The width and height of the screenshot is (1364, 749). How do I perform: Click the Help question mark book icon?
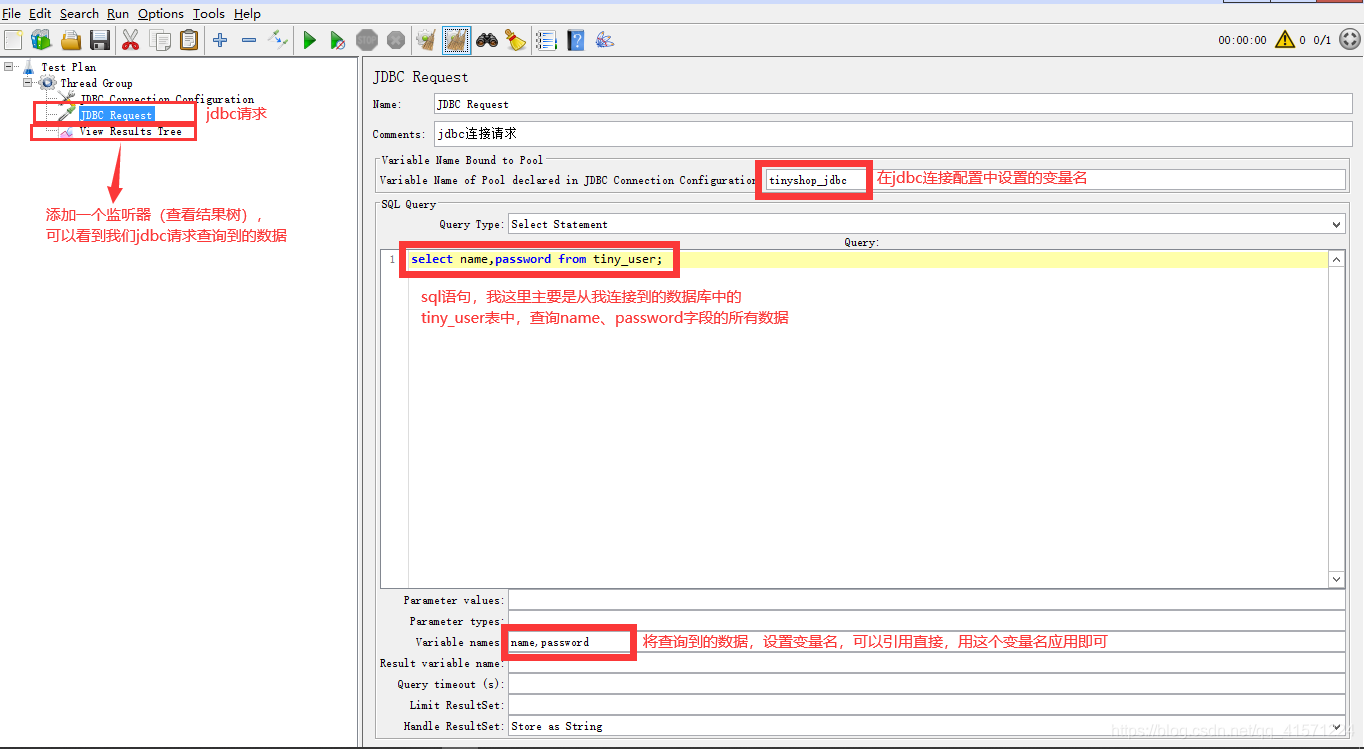coord(575,40)
